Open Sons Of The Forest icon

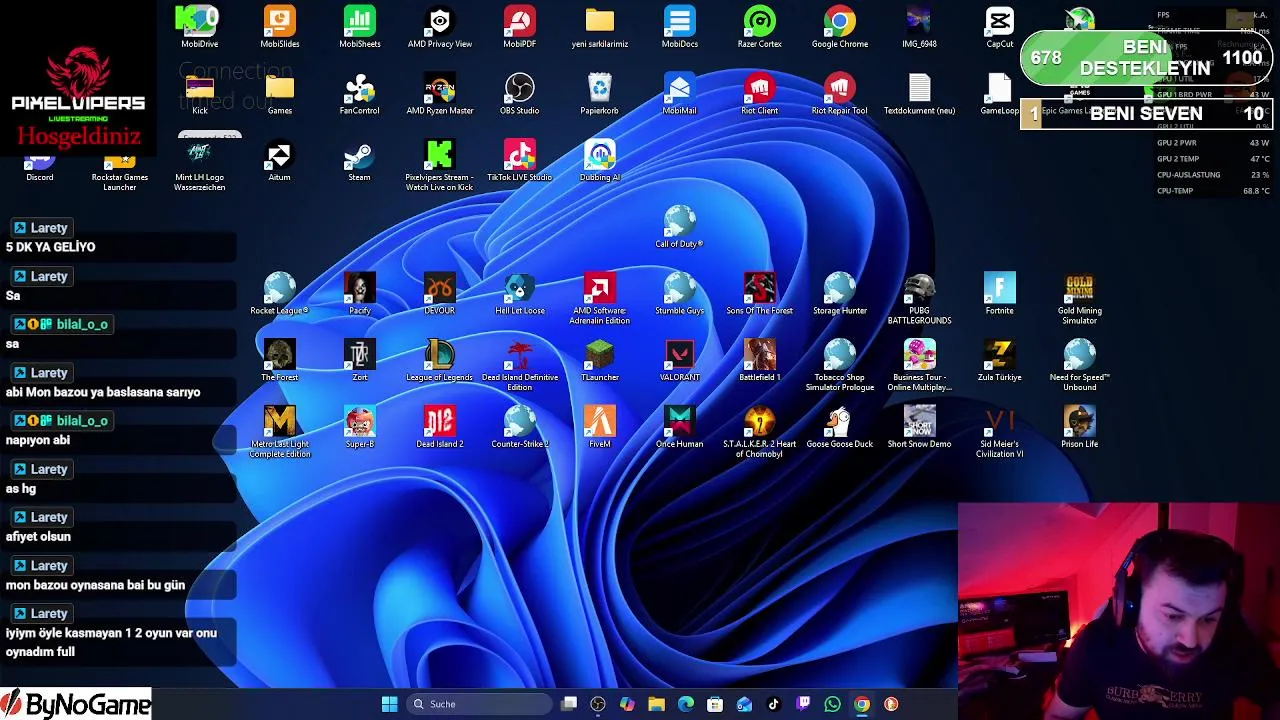click(x=759, y=294)
